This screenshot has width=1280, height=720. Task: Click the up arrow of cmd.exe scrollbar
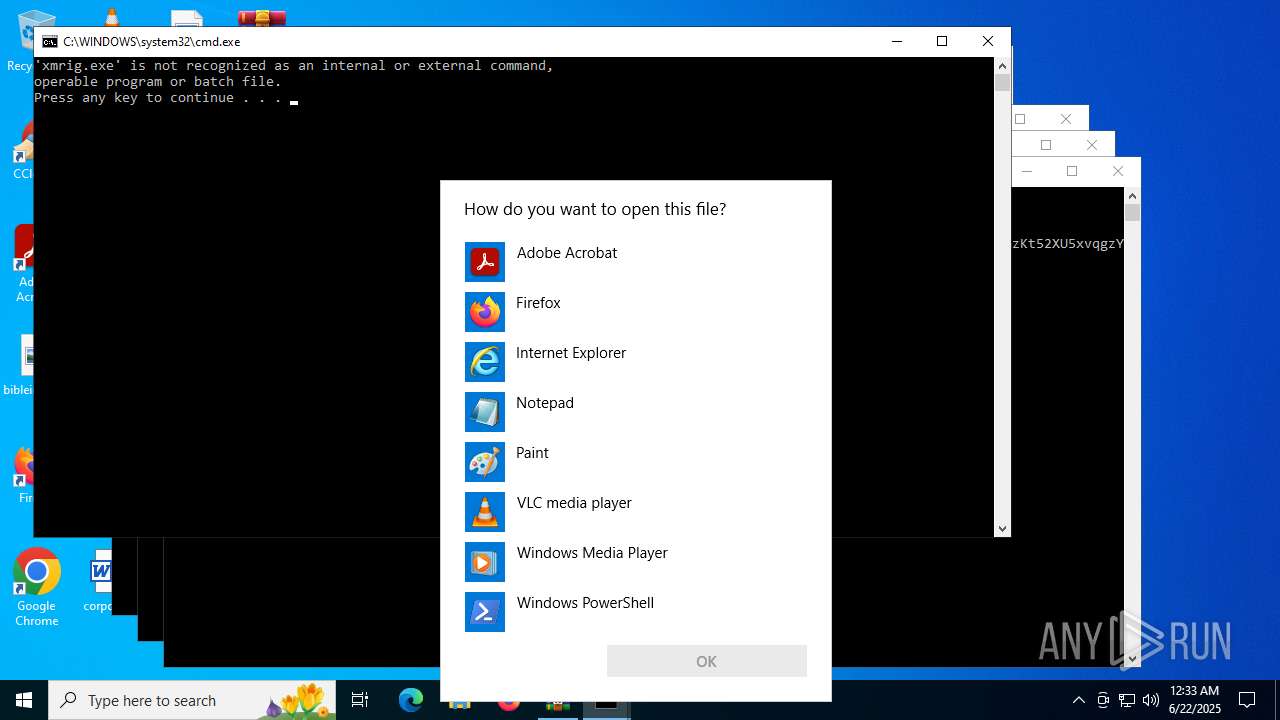point(1002,65)
